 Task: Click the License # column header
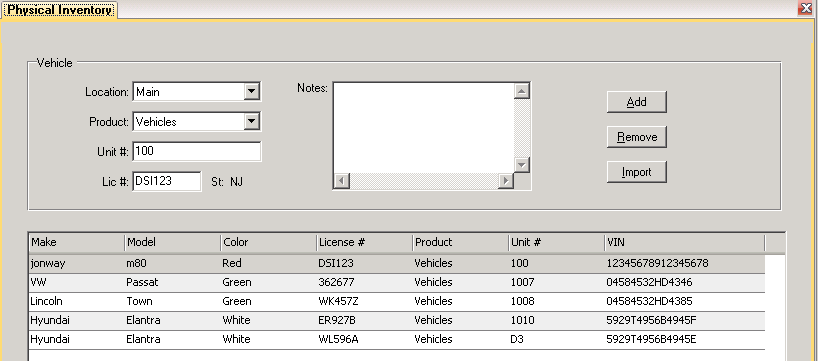pos(365,243)
